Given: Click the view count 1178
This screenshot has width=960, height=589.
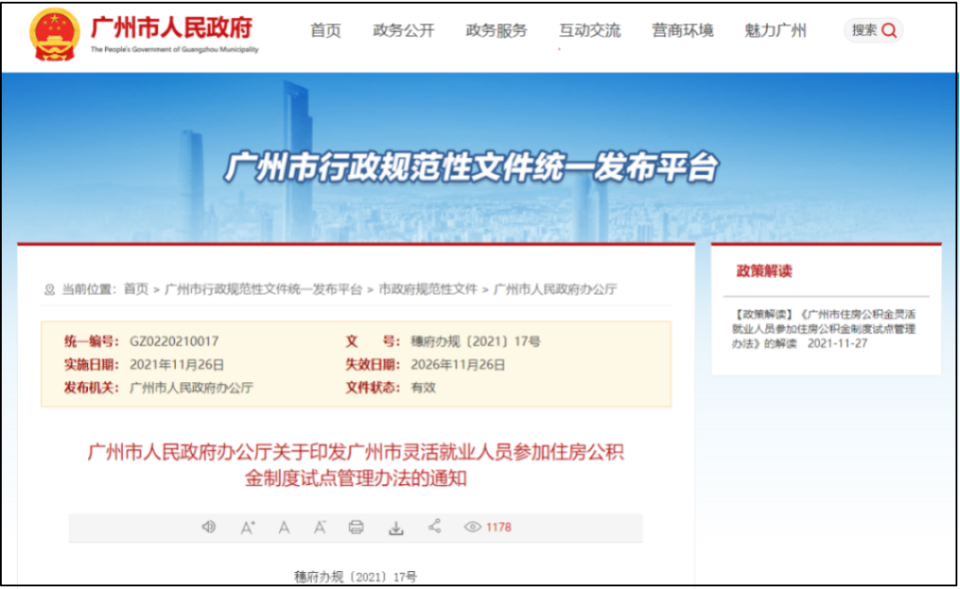Looking at the screenshot, I should click(x=498, y=527).
